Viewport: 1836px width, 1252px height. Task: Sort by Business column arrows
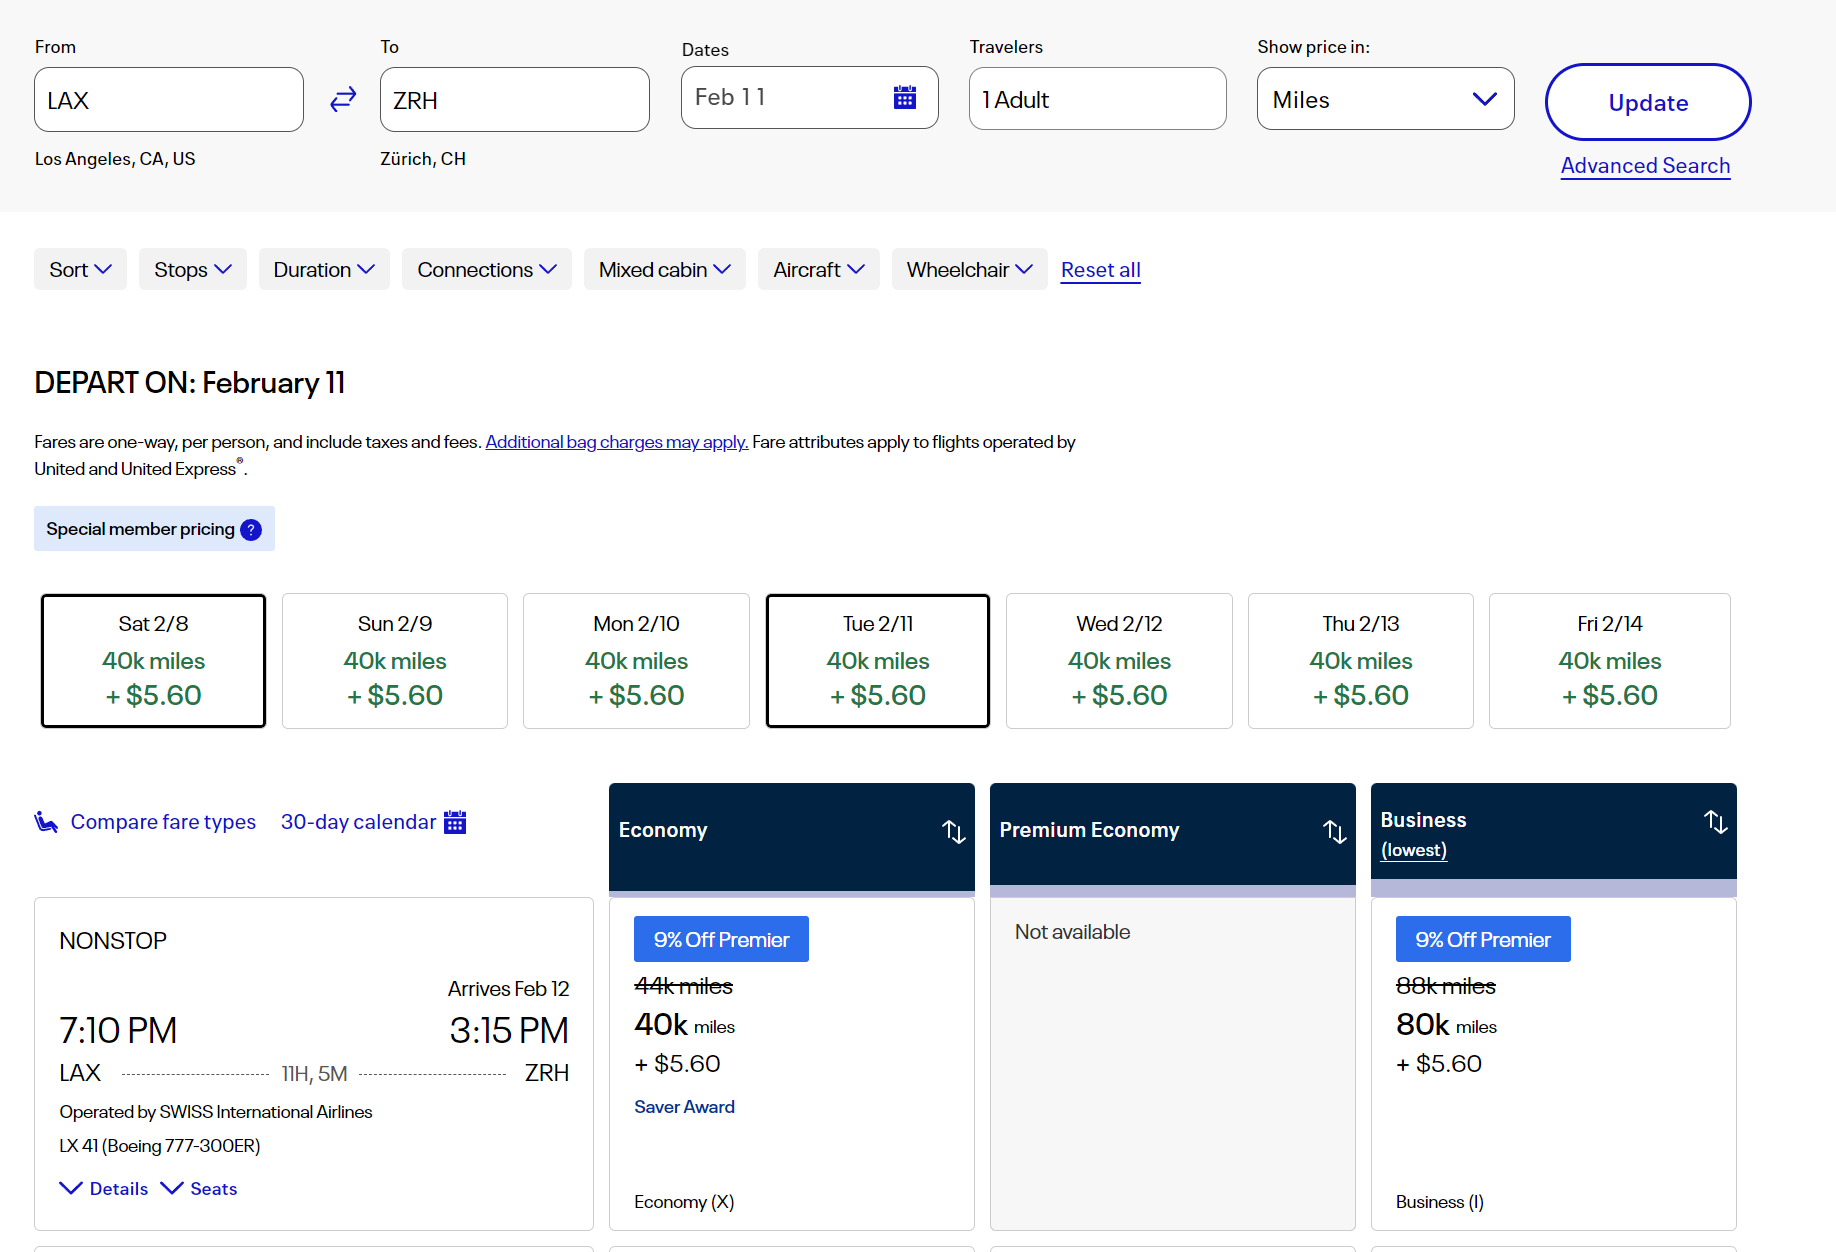pyautogui.click(x=1715, y=822)
